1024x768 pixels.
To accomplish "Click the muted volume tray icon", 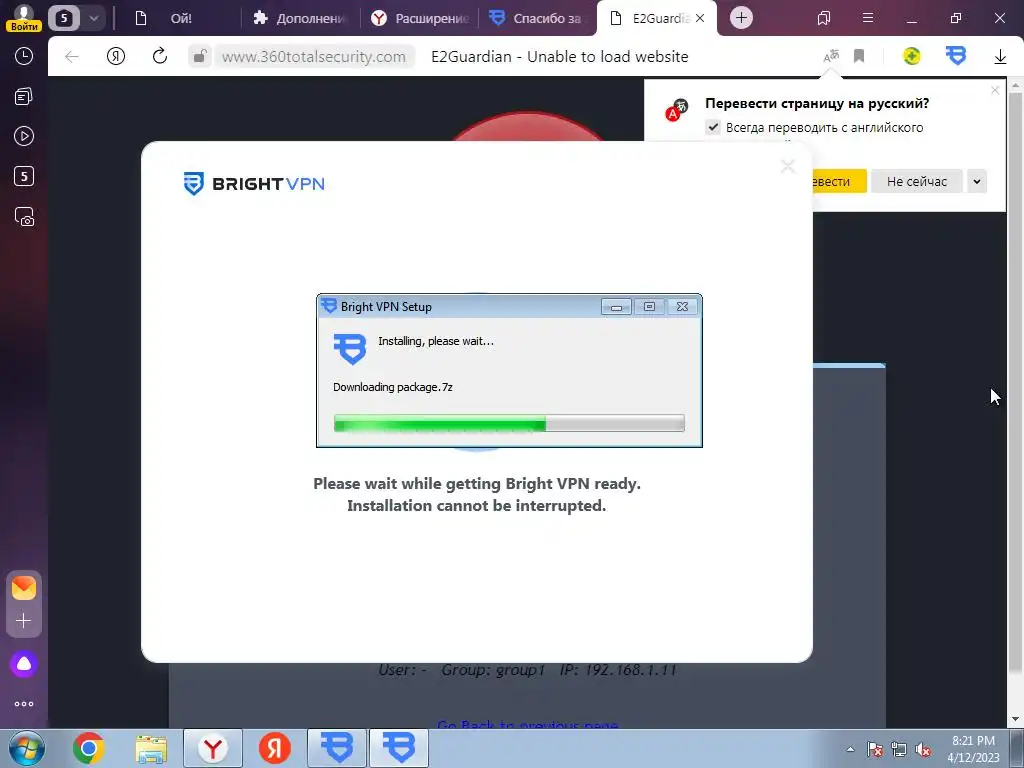I will [923, 749].
